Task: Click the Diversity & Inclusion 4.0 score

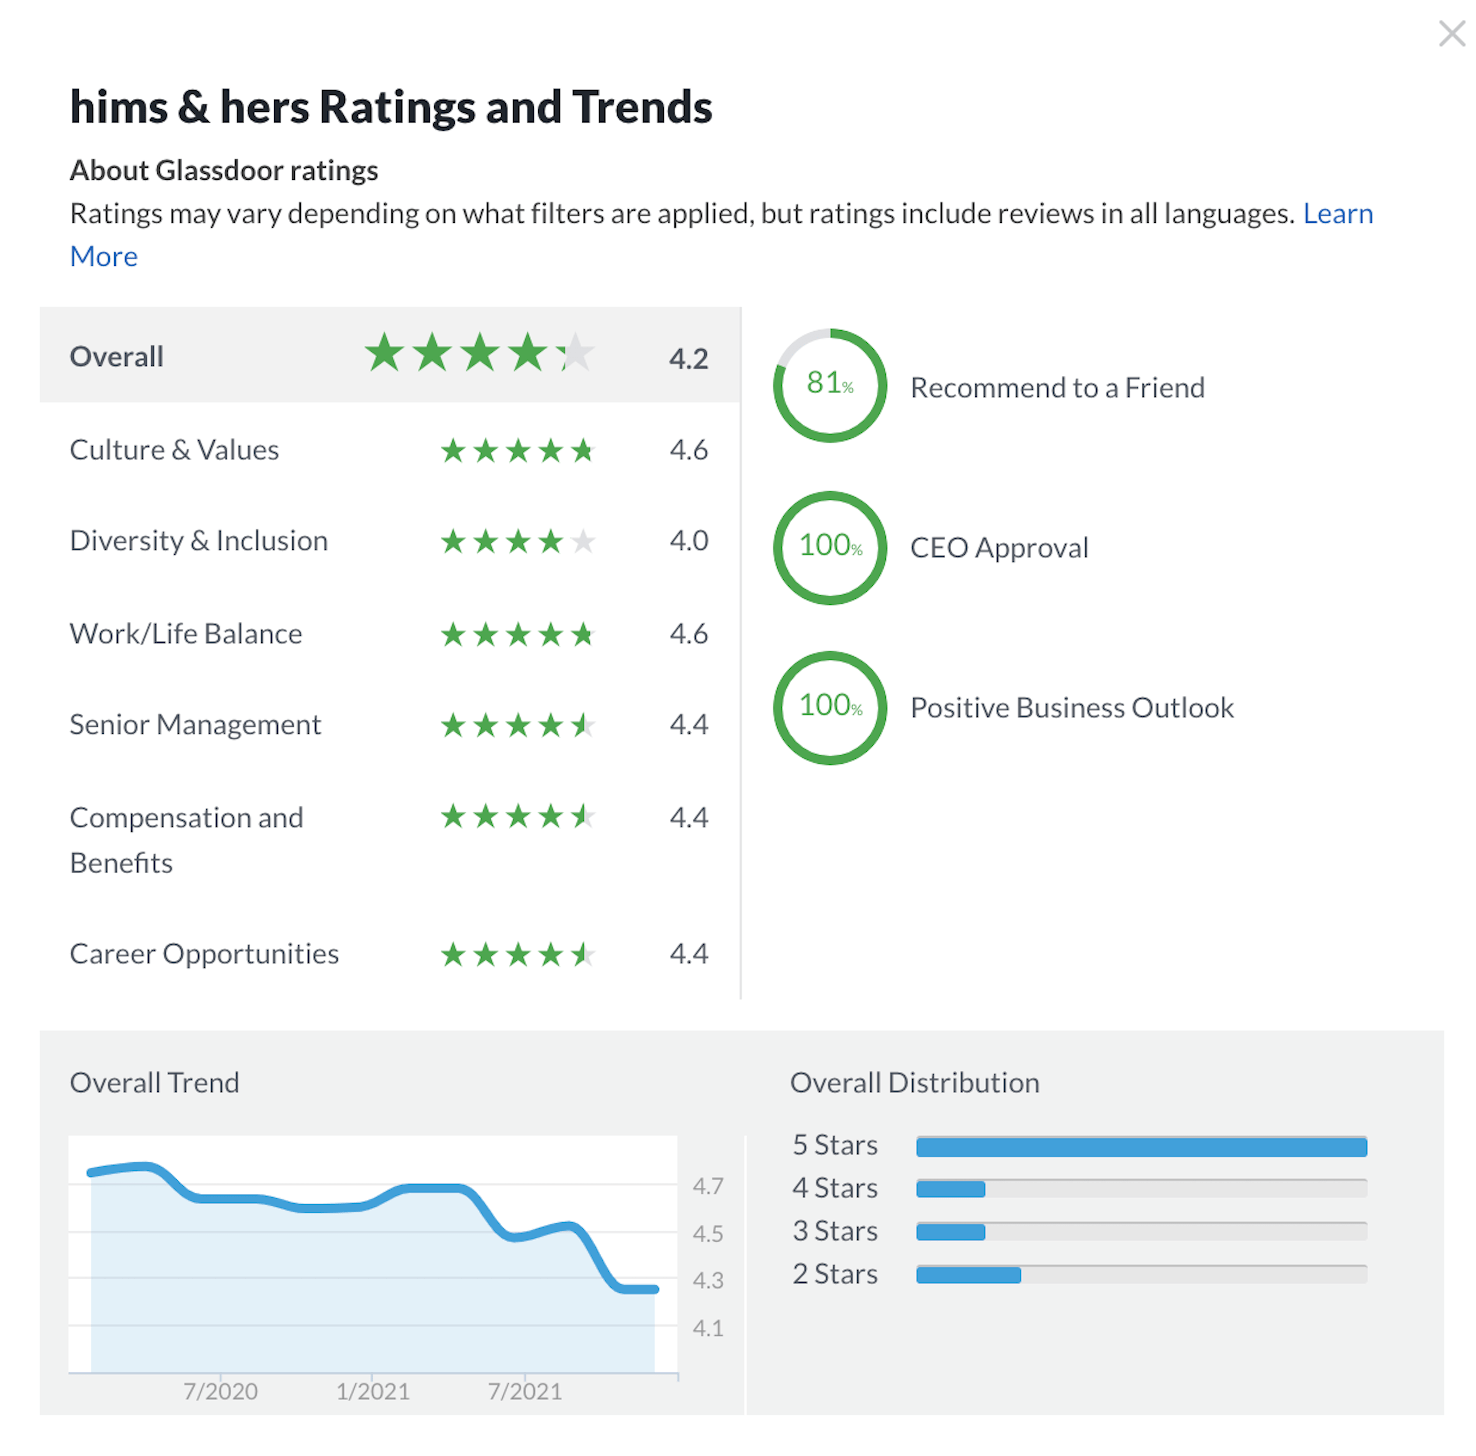Action: pos(689,541)
